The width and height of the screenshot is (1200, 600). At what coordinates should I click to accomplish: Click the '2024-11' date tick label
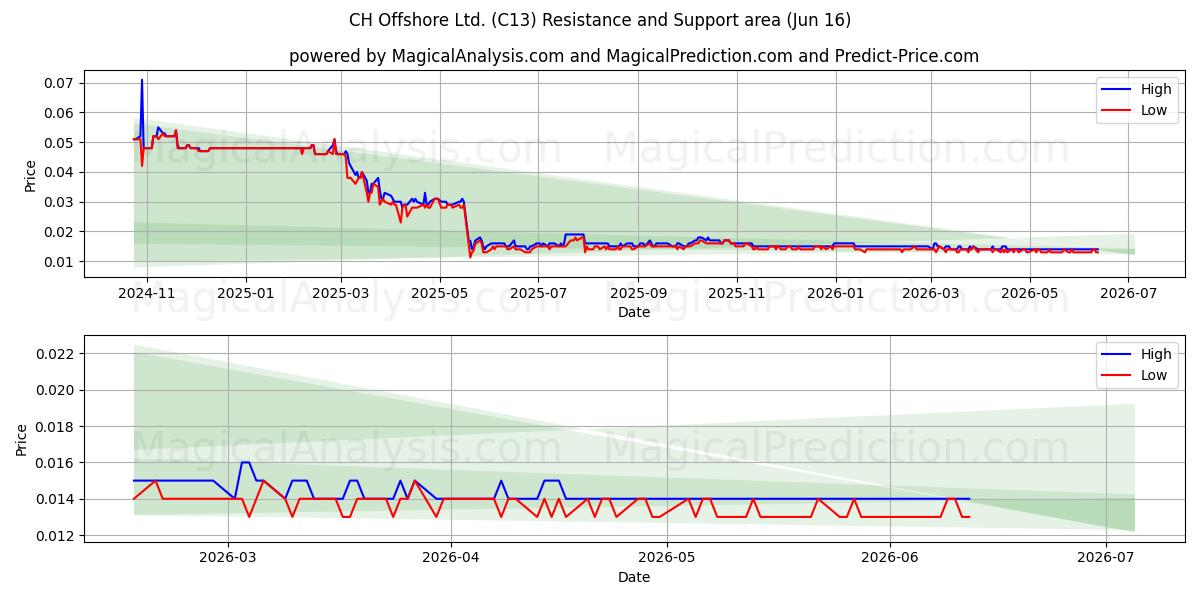(x=147, y=293)
